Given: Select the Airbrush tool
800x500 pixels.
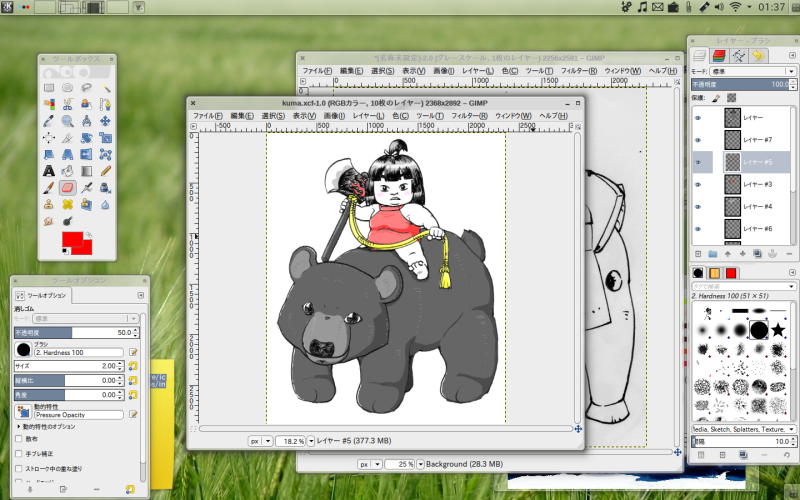Looking at the screenshot, I should pos(86,188).
